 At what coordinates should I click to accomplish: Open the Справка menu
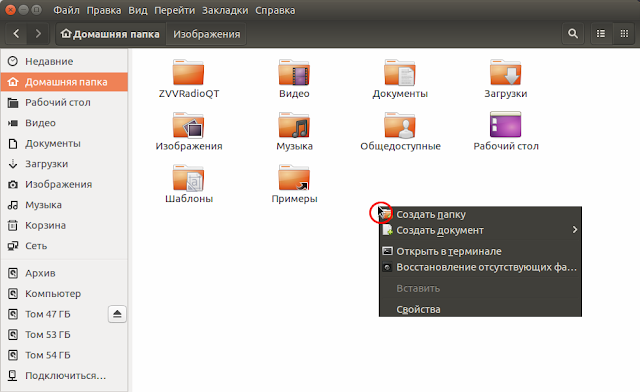point(275,10)
